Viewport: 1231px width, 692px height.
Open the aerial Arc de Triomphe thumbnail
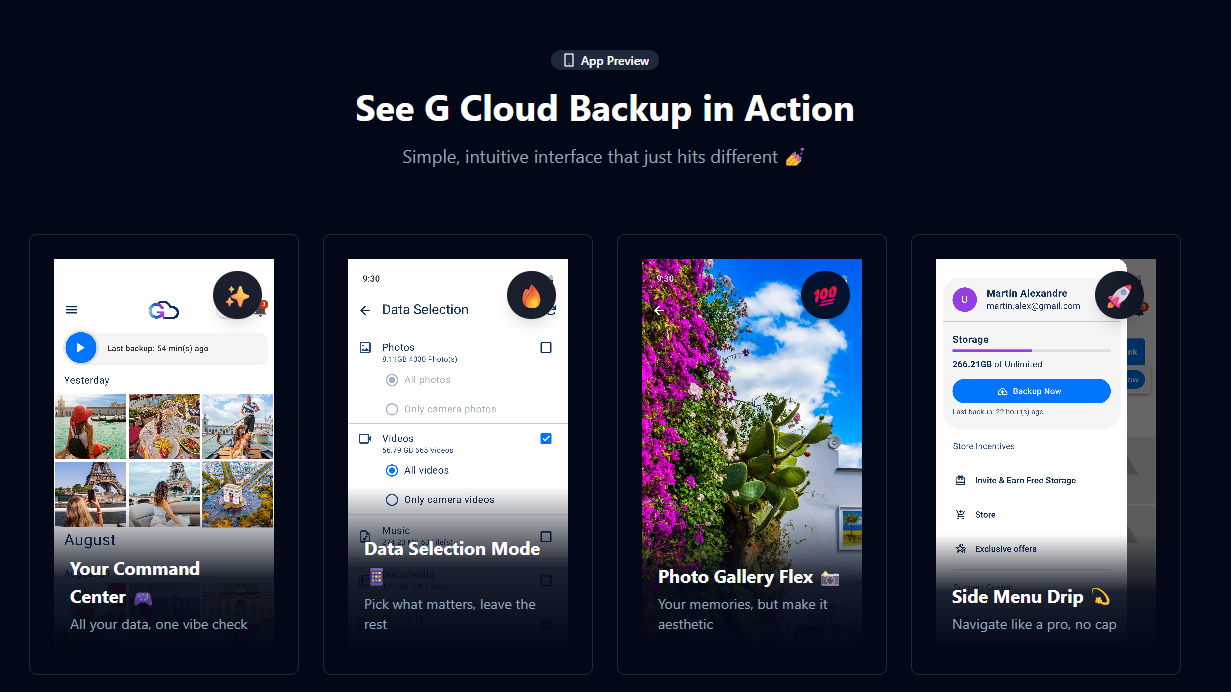[238, 494]
